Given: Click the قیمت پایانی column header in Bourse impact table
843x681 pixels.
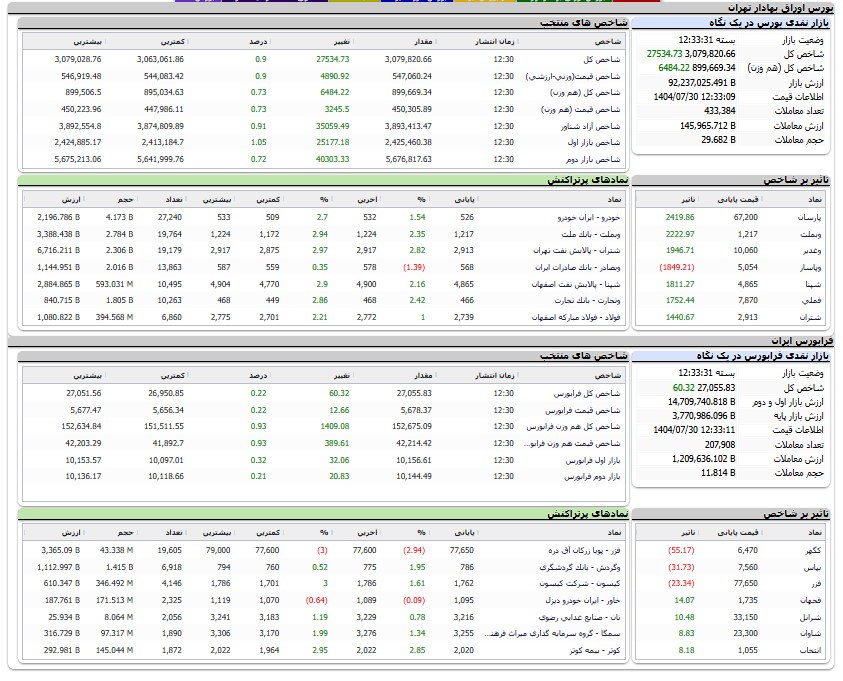Looking at the screenshot, I should pyautogui.click(x=741, y=199).
